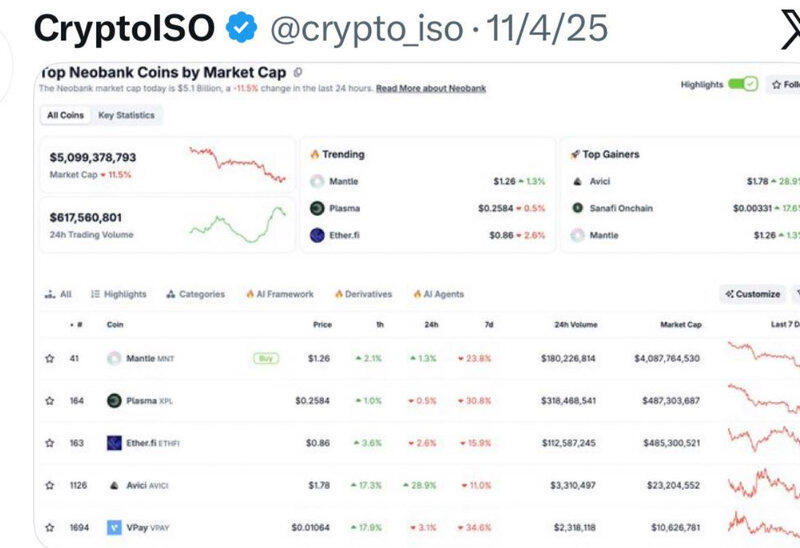Star the Mantle MNT row
Image resolution: width=800 pixels, height=548 pixels.
49,358
